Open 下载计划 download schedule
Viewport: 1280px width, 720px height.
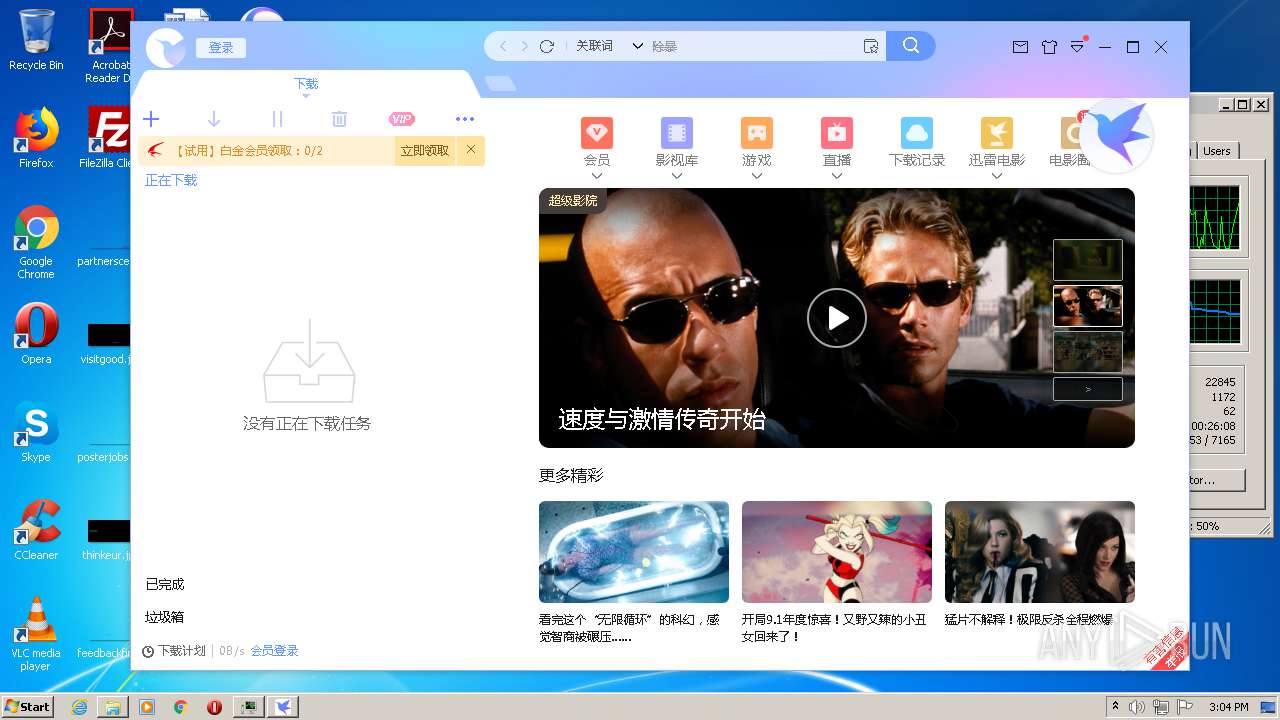click(x=174, y=651)
